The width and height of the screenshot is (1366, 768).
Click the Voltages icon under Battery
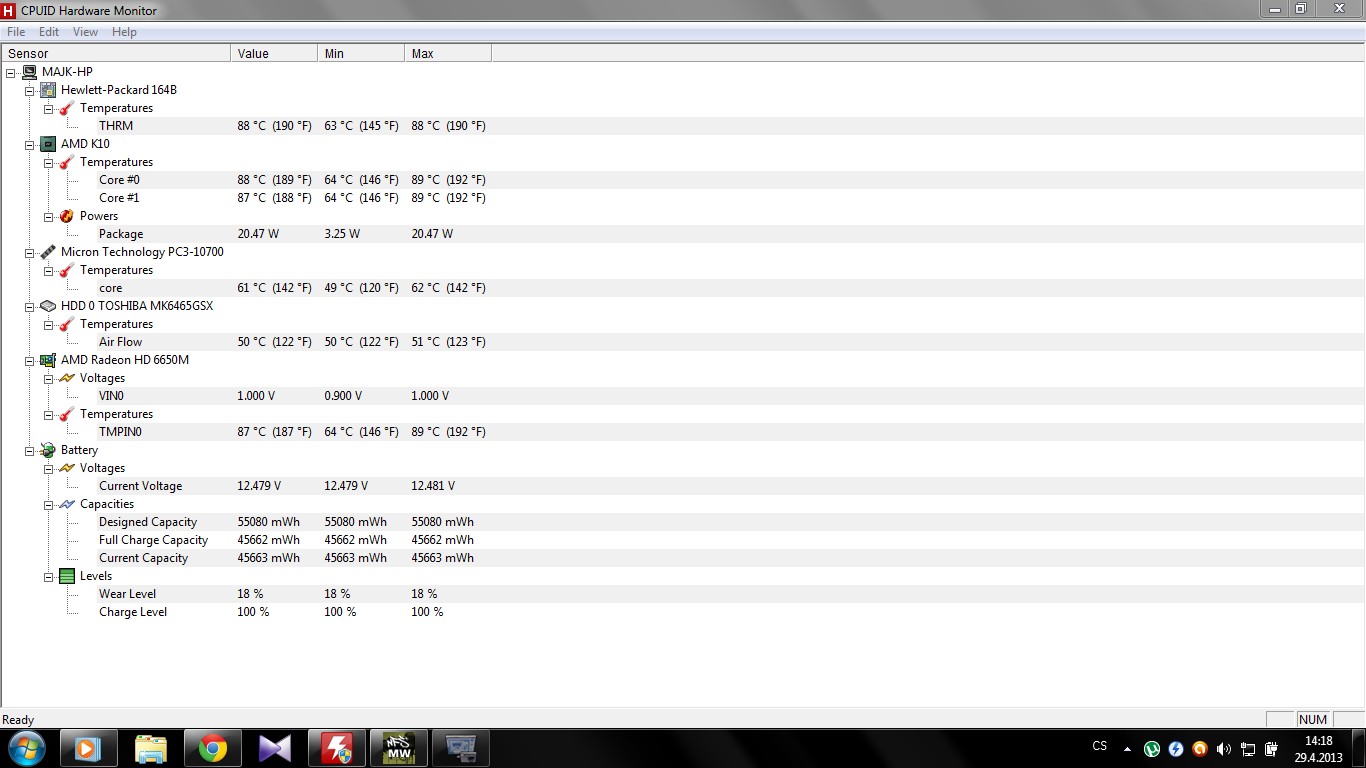pos(67,468)
